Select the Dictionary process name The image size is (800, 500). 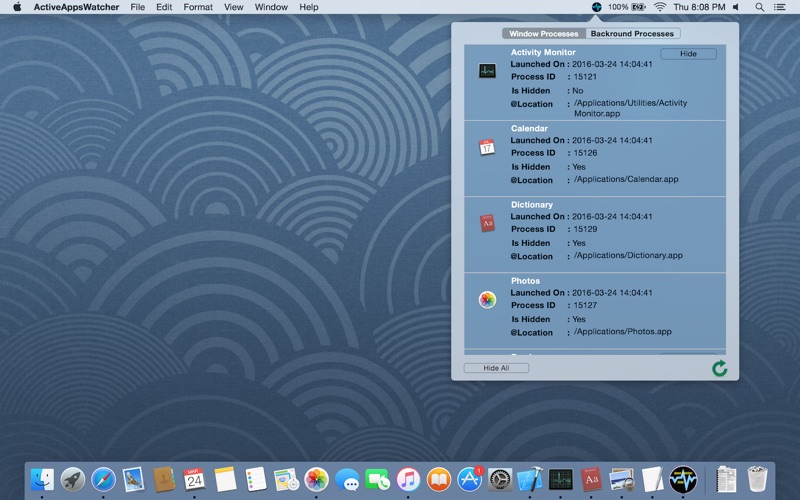click(x=532, y=205)
